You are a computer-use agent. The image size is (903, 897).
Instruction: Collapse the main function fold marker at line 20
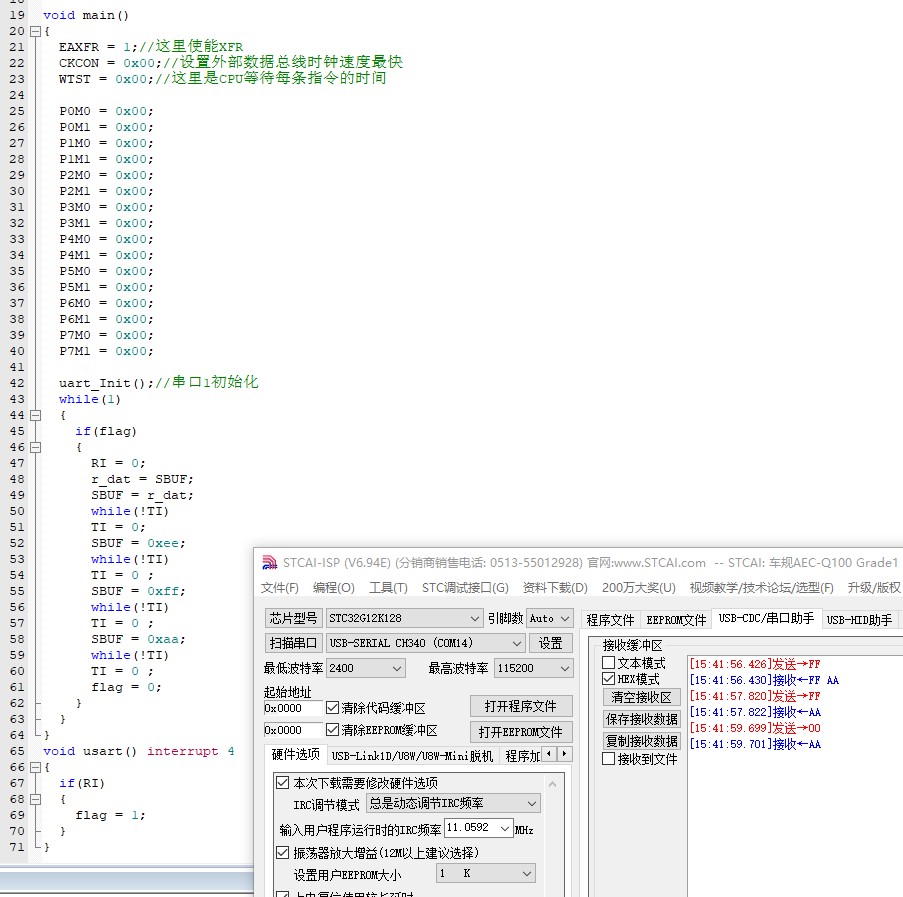tap(35, 31)
